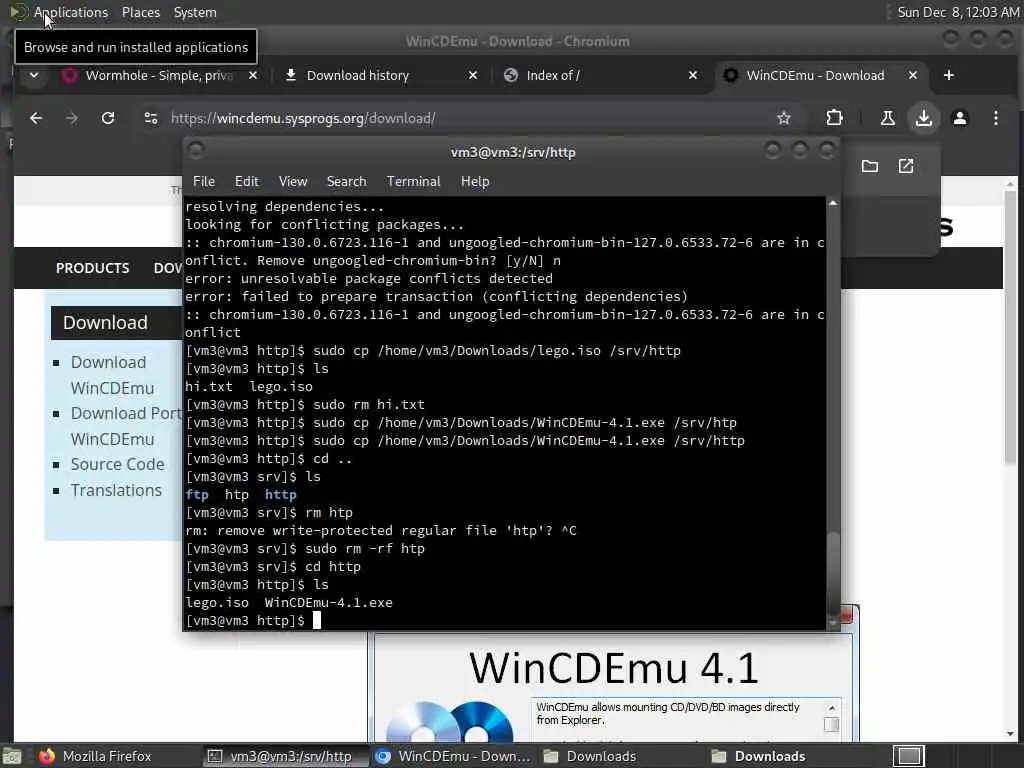This screenshot has width=1024, height=768.
Task: Open terminal View menu
Action: pos(293,182)
